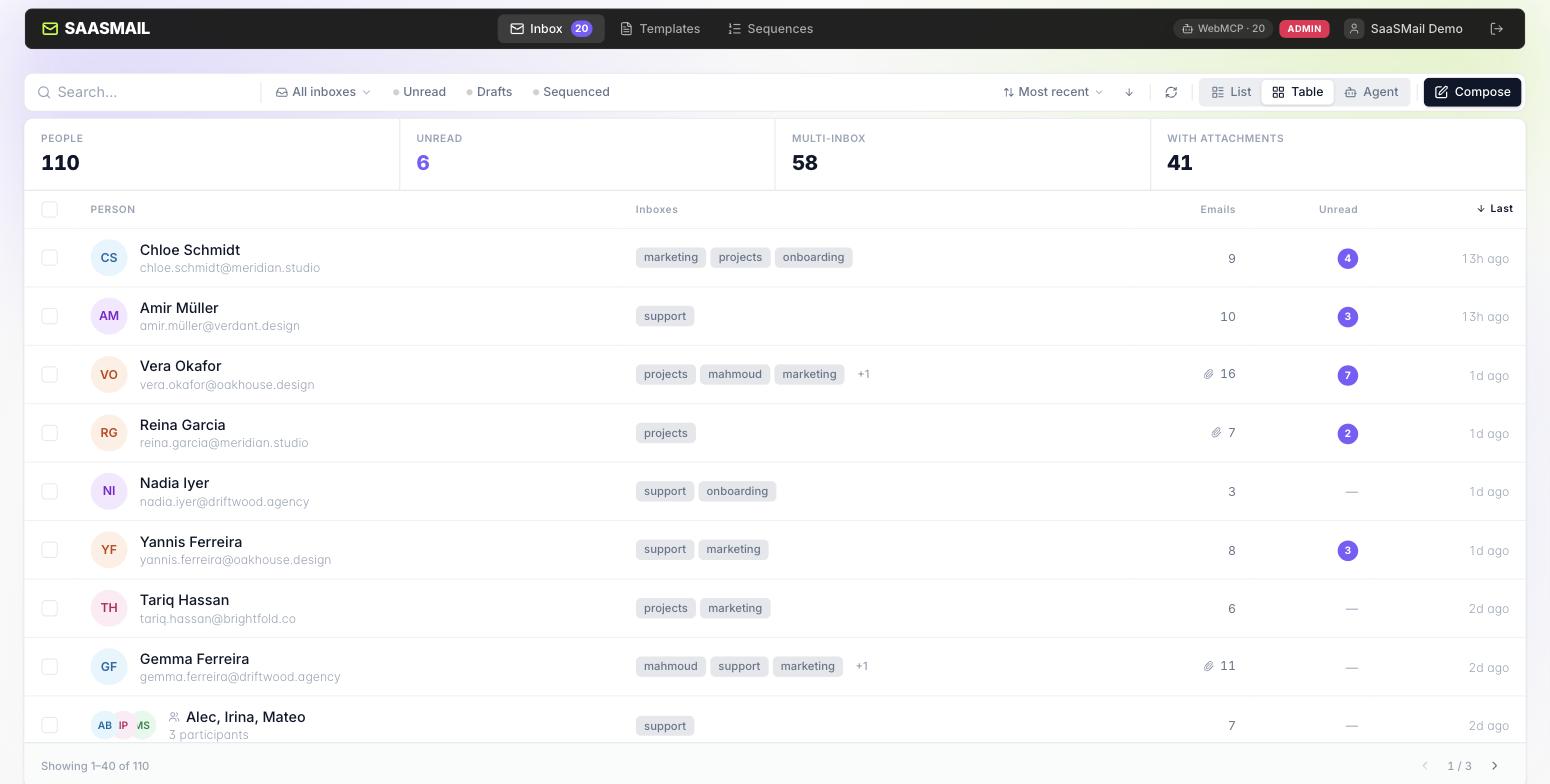Sort by the Last column header
The image size is (1550, 784).
pos(1494,209)
